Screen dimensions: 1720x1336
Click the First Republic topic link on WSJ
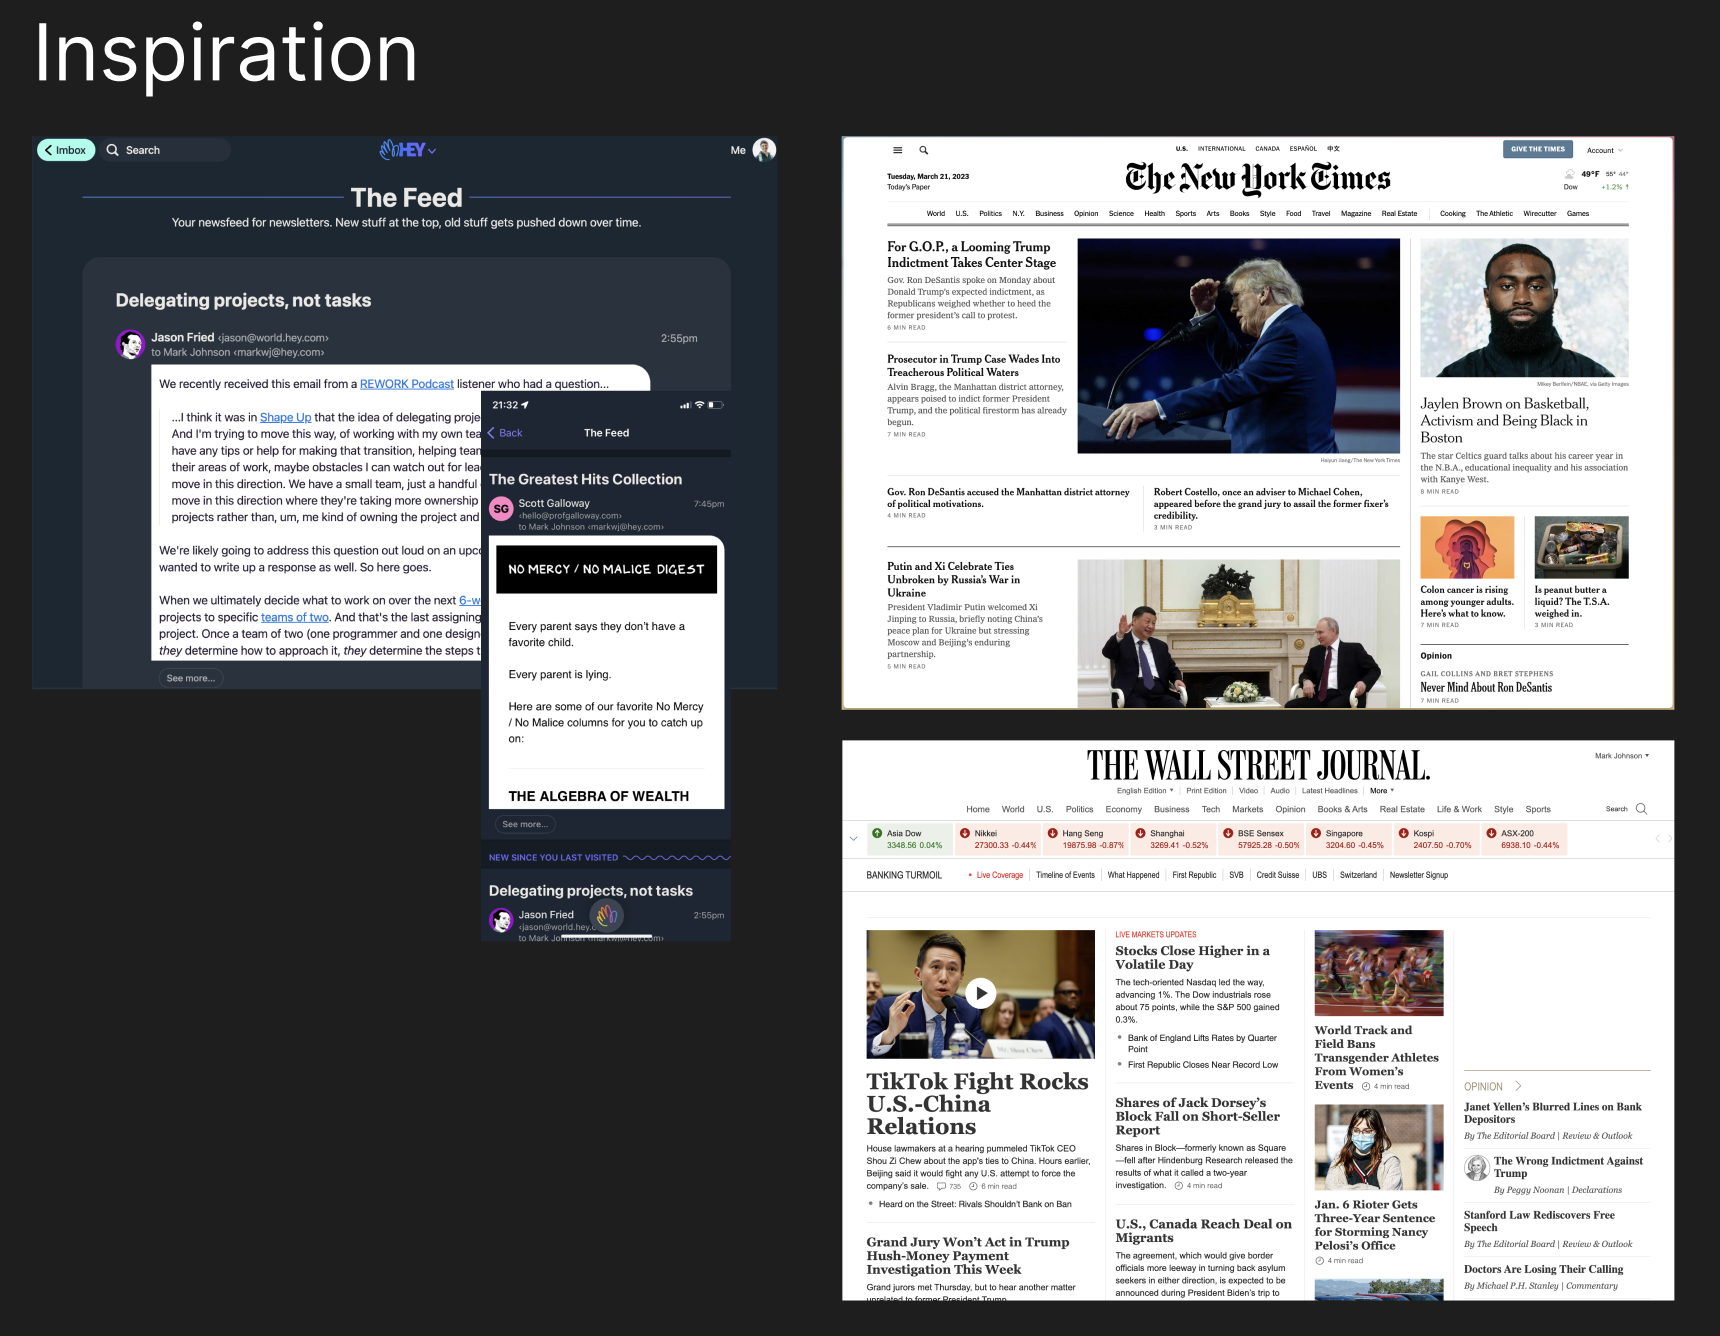[1194, 875]
